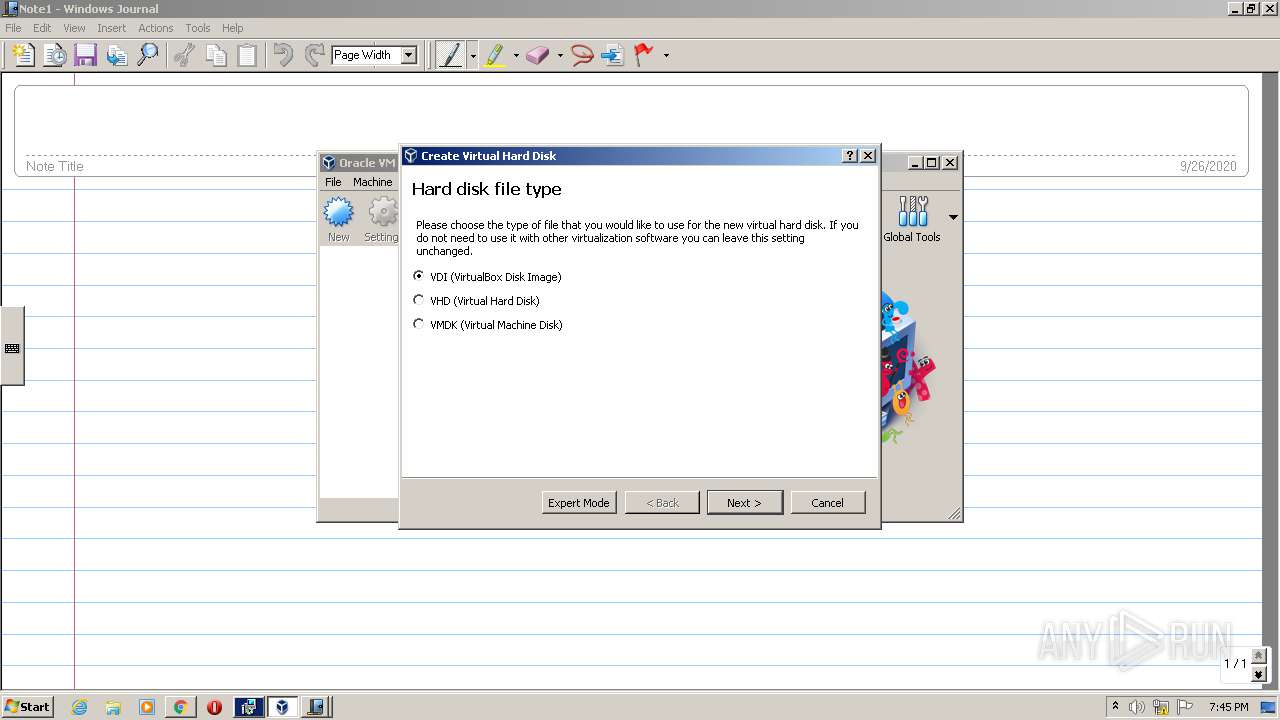Open the Journal Help menu
1280x720 pixels.
pos(232,28)
